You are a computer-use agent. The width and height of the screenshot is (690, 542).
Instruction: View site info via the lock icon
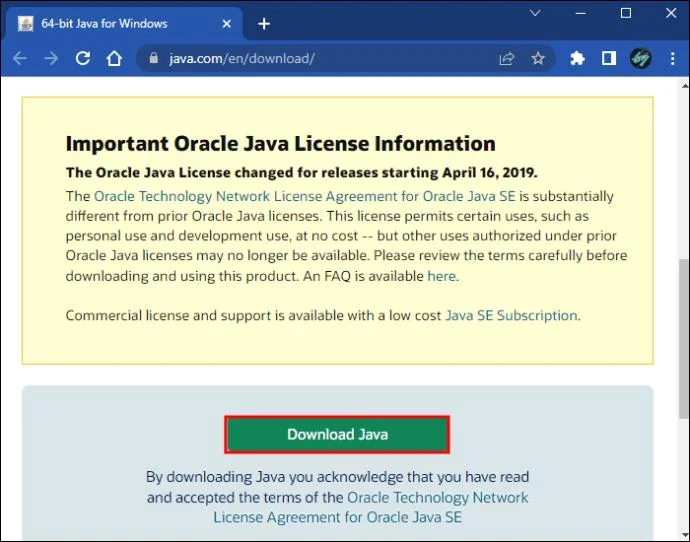154,58
